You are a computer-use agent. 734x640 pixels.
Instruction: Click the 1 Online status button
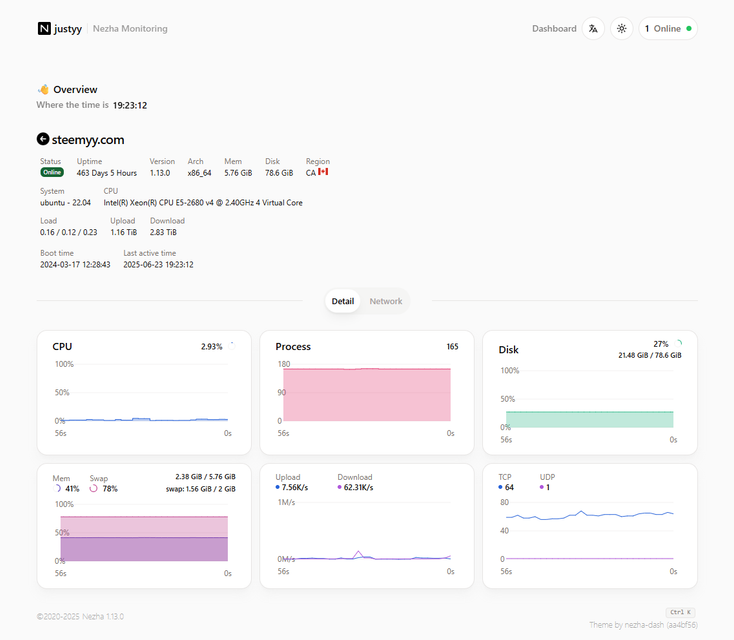[x=667, y=29]
